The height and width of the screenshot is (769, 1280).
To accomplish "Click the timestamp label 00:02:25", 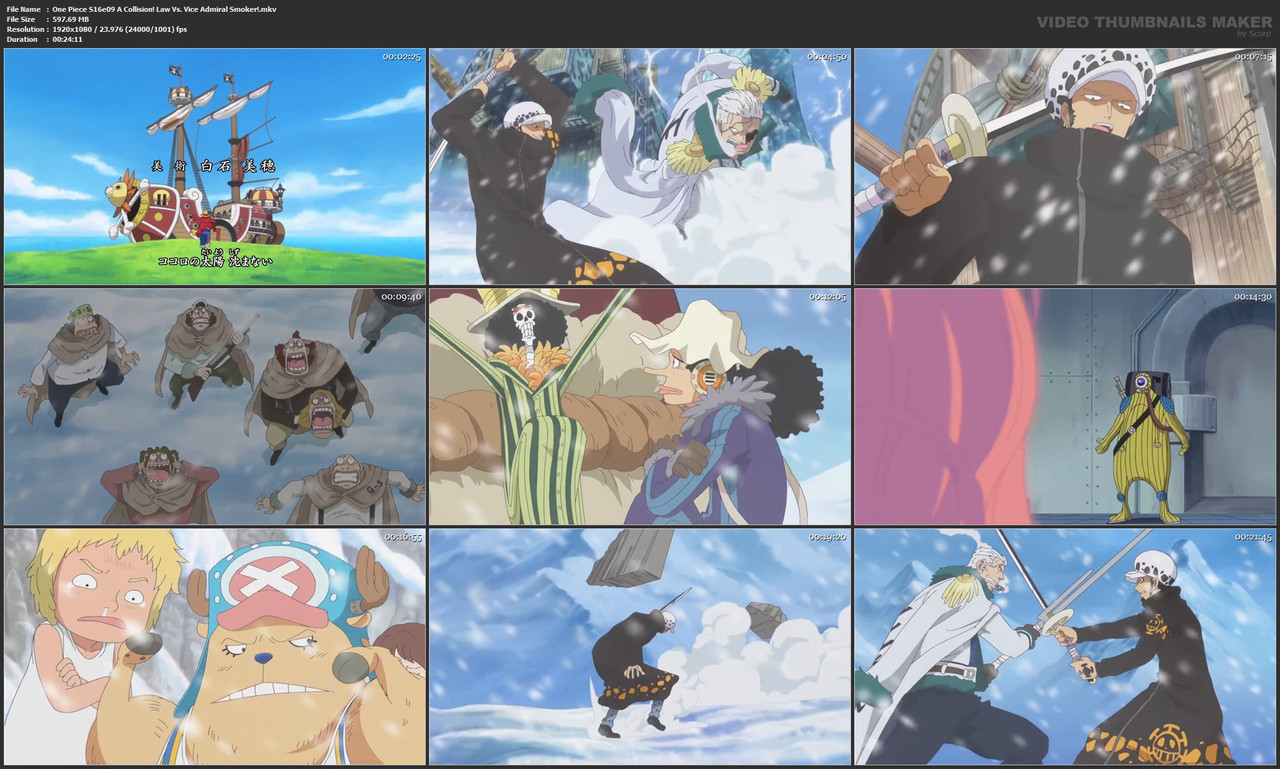I will [x=402, y=57].
